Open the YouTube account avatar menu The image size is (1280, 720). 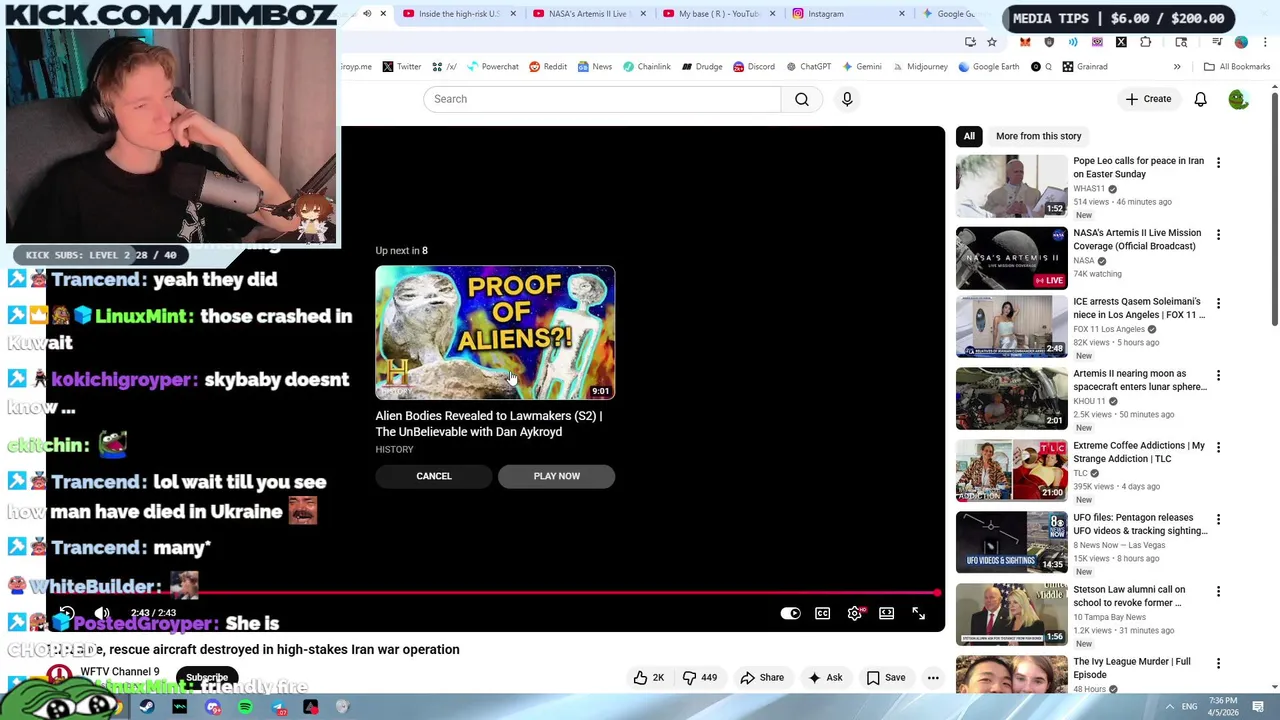[1238, 99]
